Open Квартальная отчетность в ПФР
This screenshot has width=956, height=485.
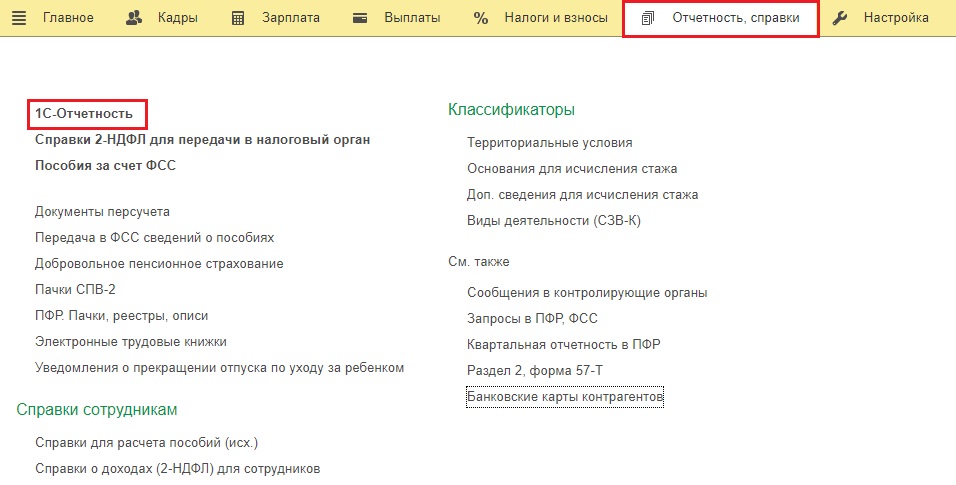click(563, 345)
